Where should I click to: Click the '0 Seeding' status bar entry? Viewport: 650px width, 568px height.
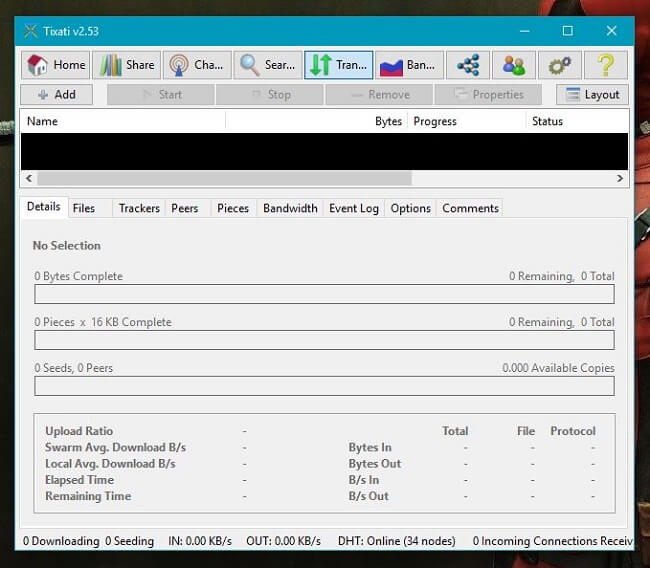point(129,541)
